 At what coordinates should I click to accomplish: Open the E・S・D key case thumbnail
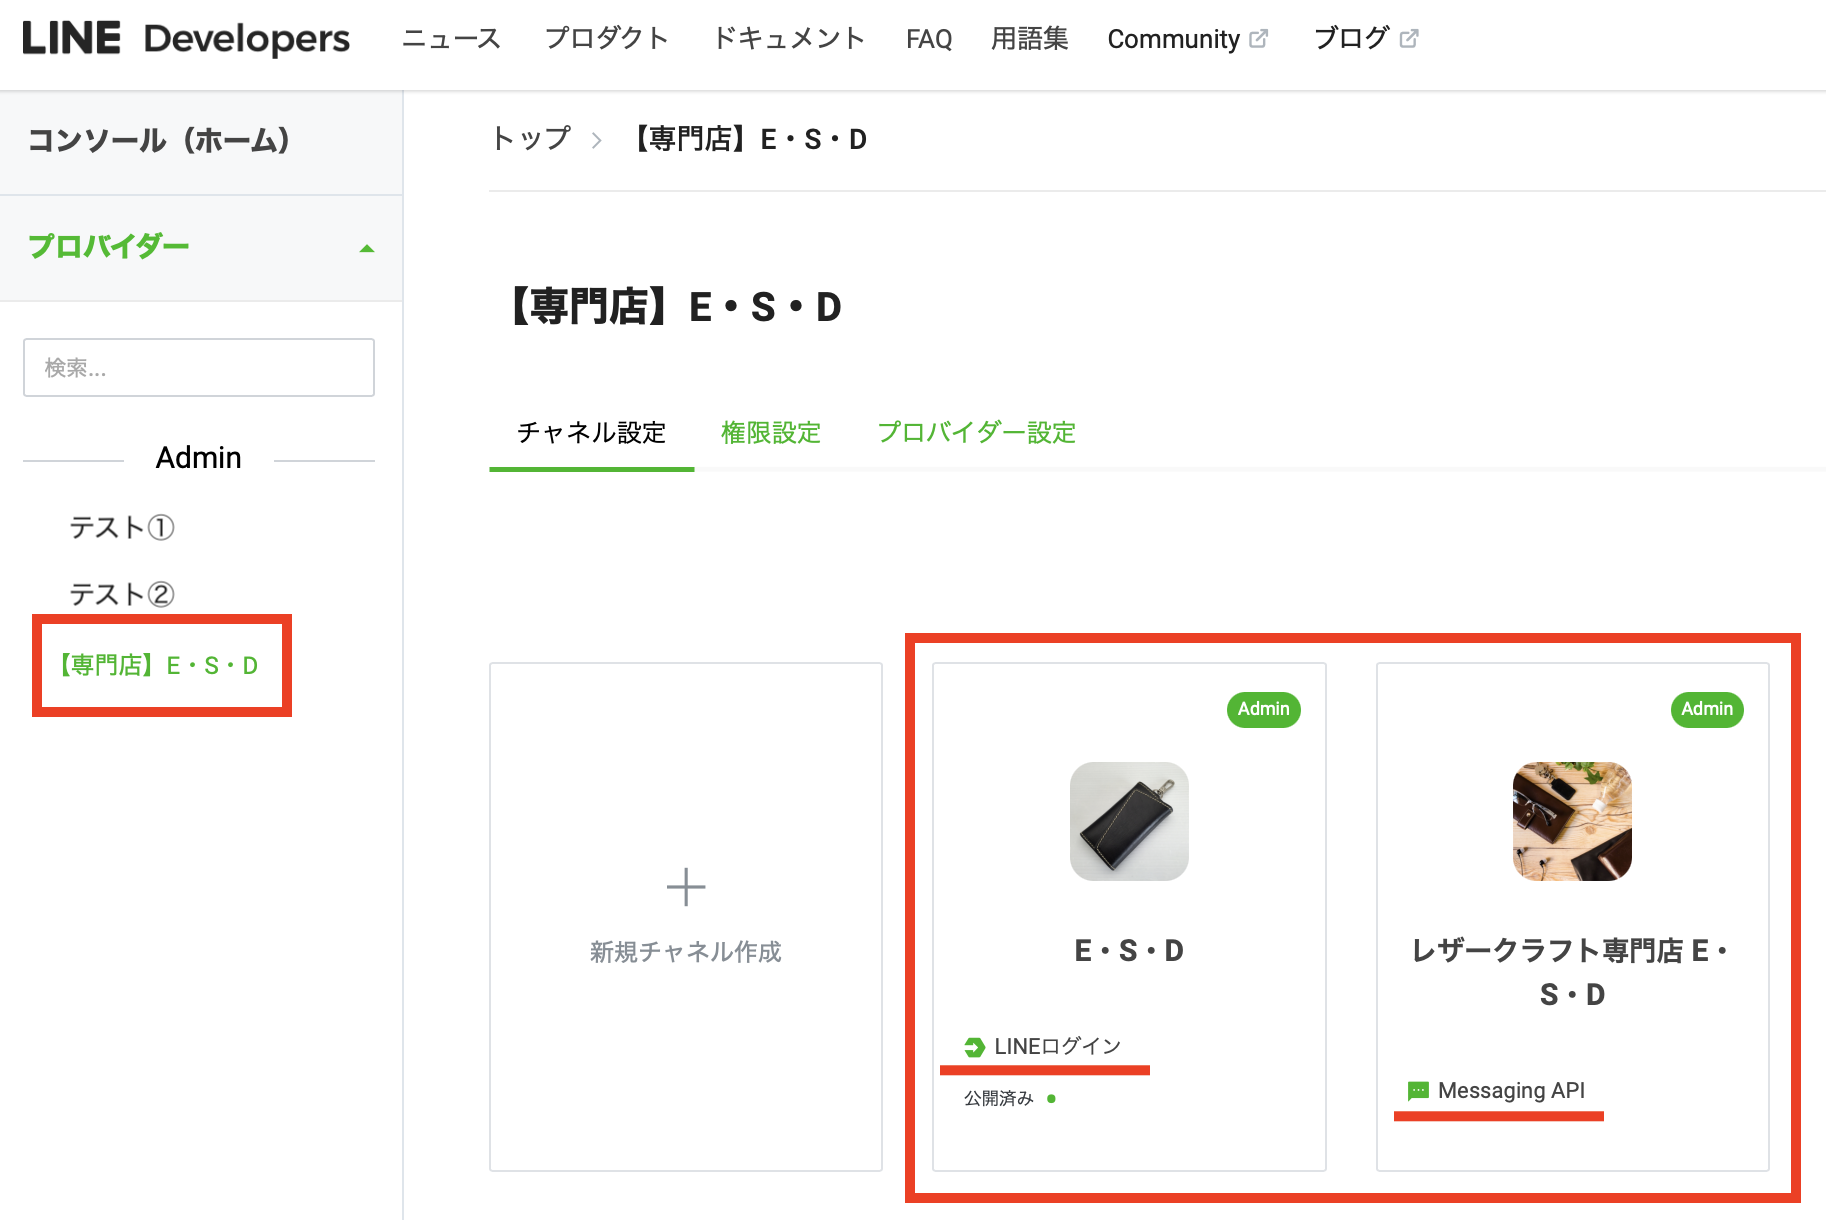tap(1129, 821)
